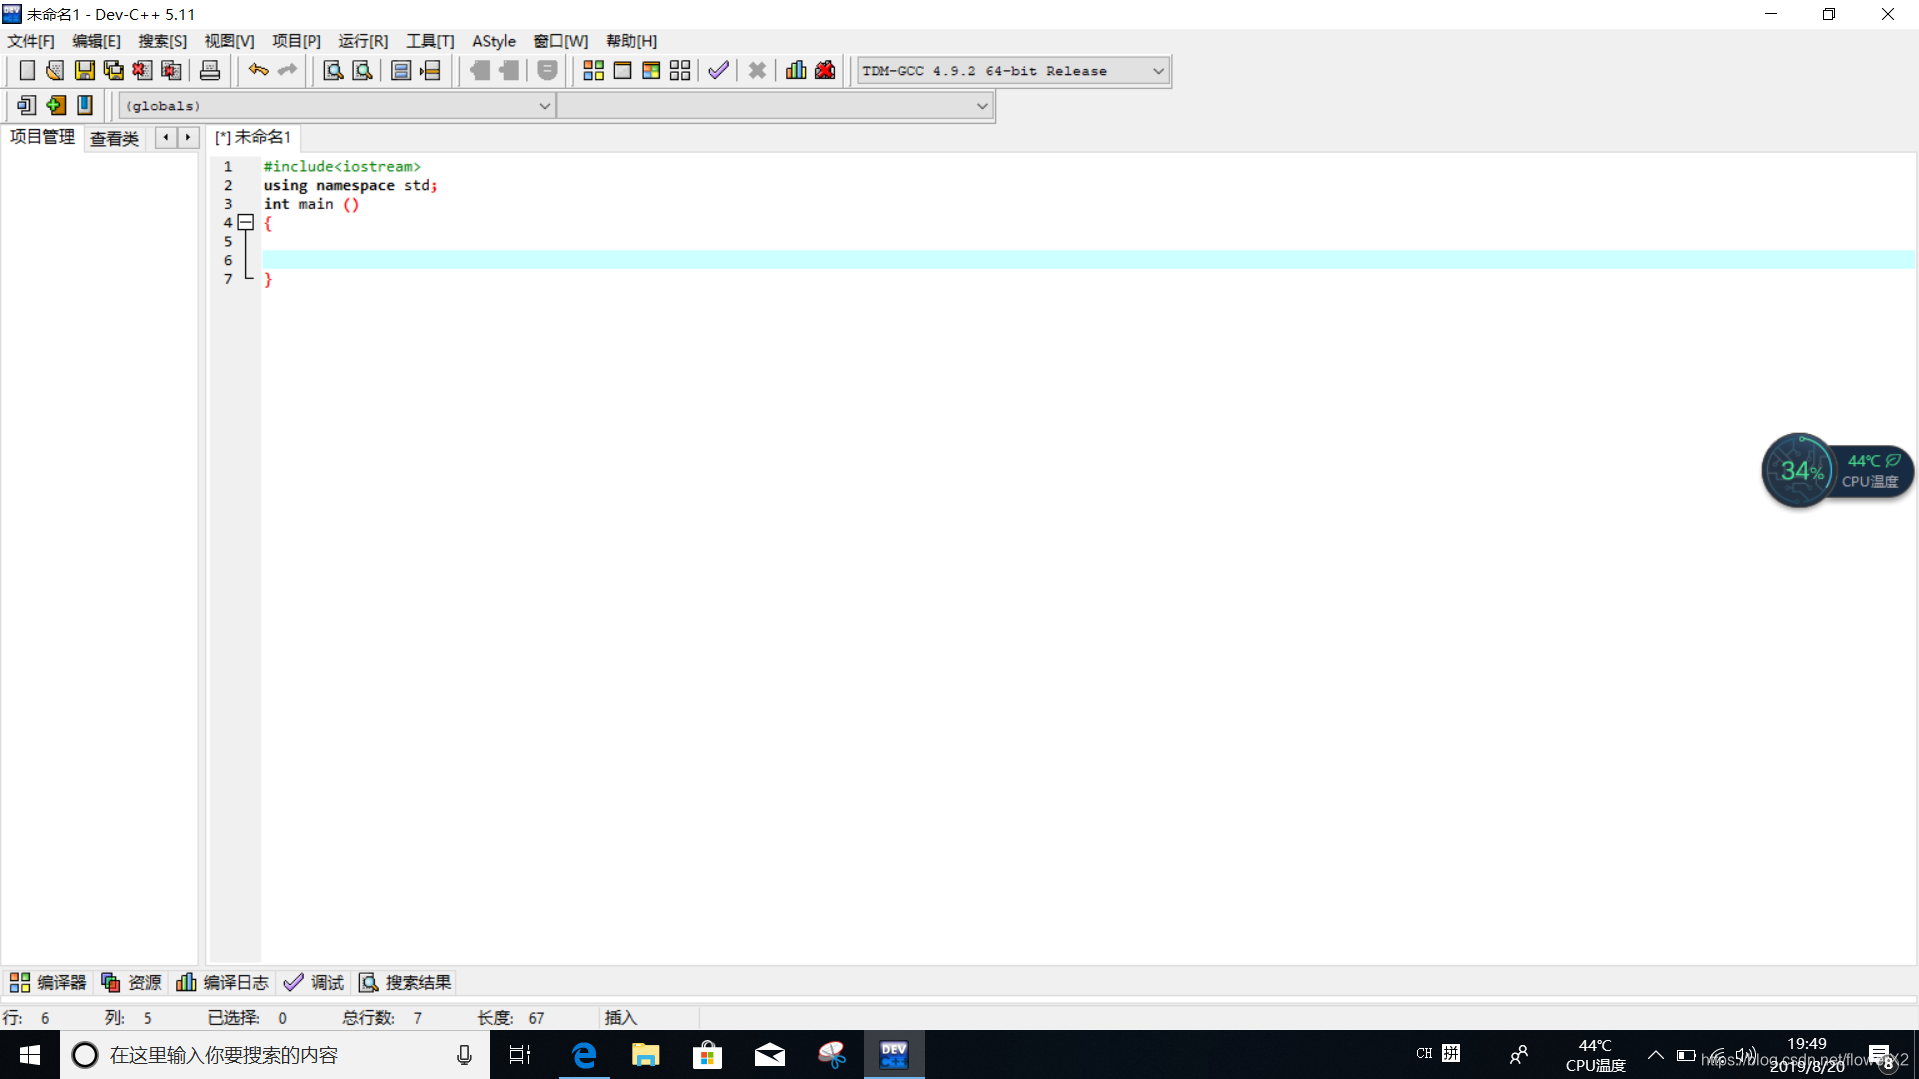Screen dimensions: 1919x1079
Task: Open the 窗口[W] menu
Action: (x=560, y=41)
